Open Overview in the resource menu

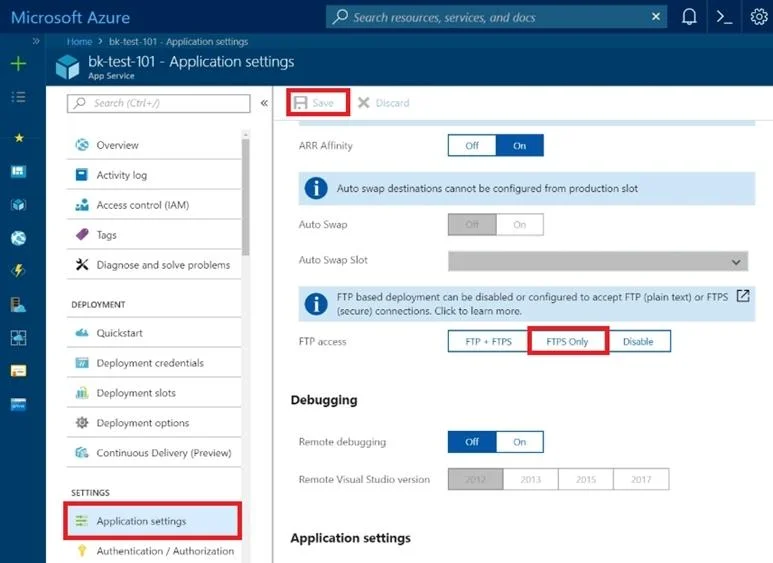click(154, 145)
